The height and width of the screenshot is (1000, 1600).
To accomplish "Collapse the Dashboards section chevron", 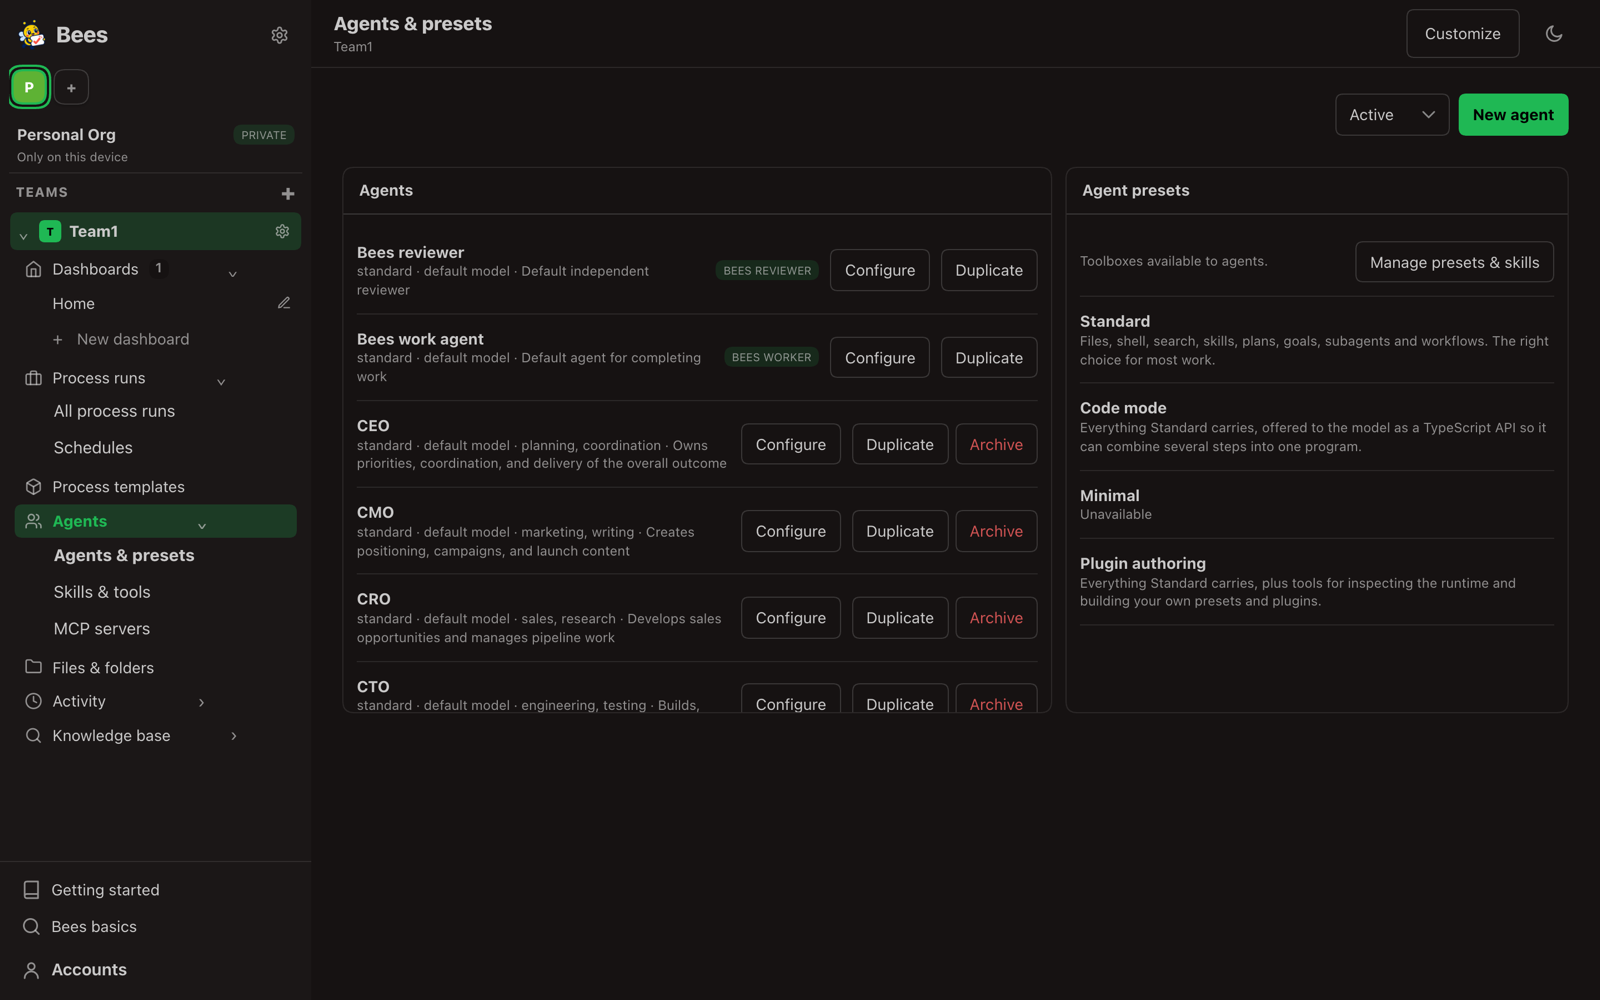I will pyautogui.click(x=232, y=273).
